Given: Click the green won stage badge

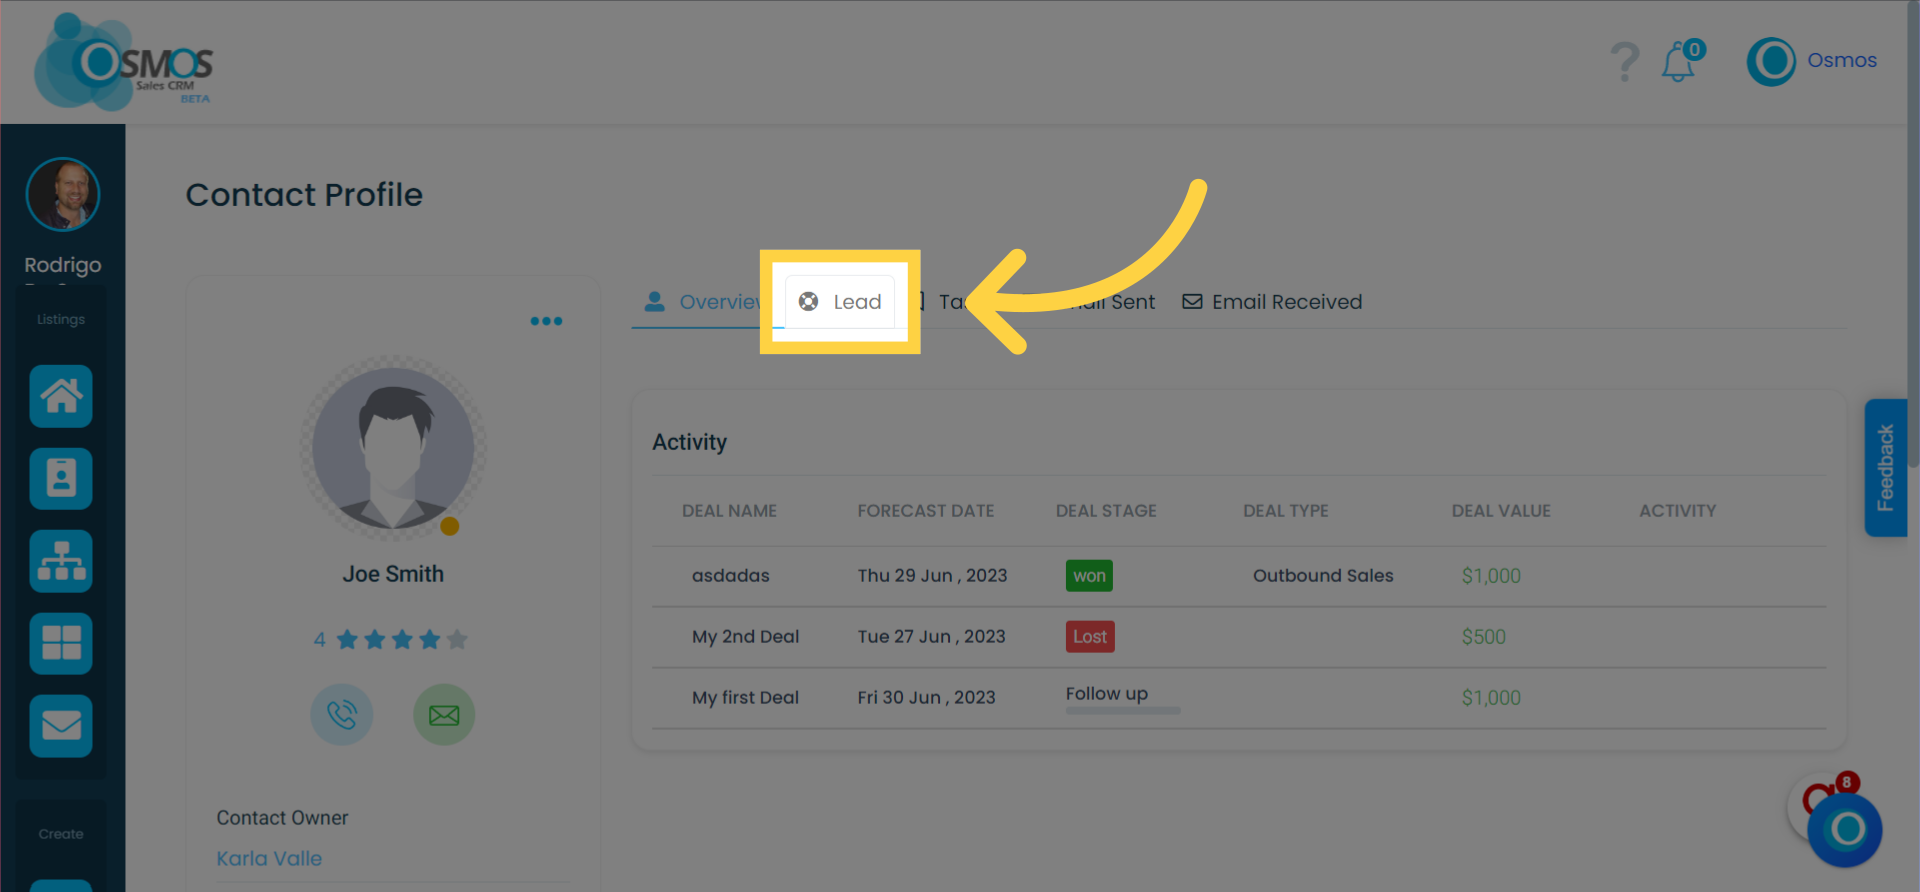Looking at the screenshot, I should [x=1089, y=575].
